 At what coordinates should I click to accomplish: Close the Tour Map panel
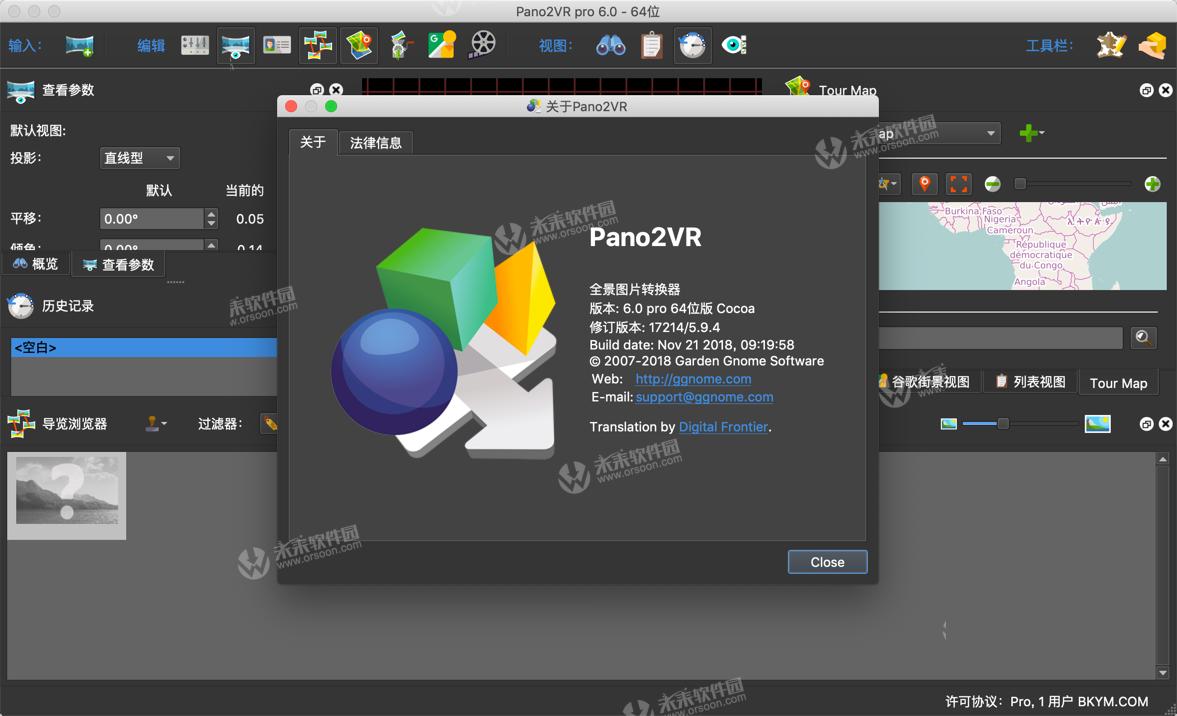(1165, 90)
